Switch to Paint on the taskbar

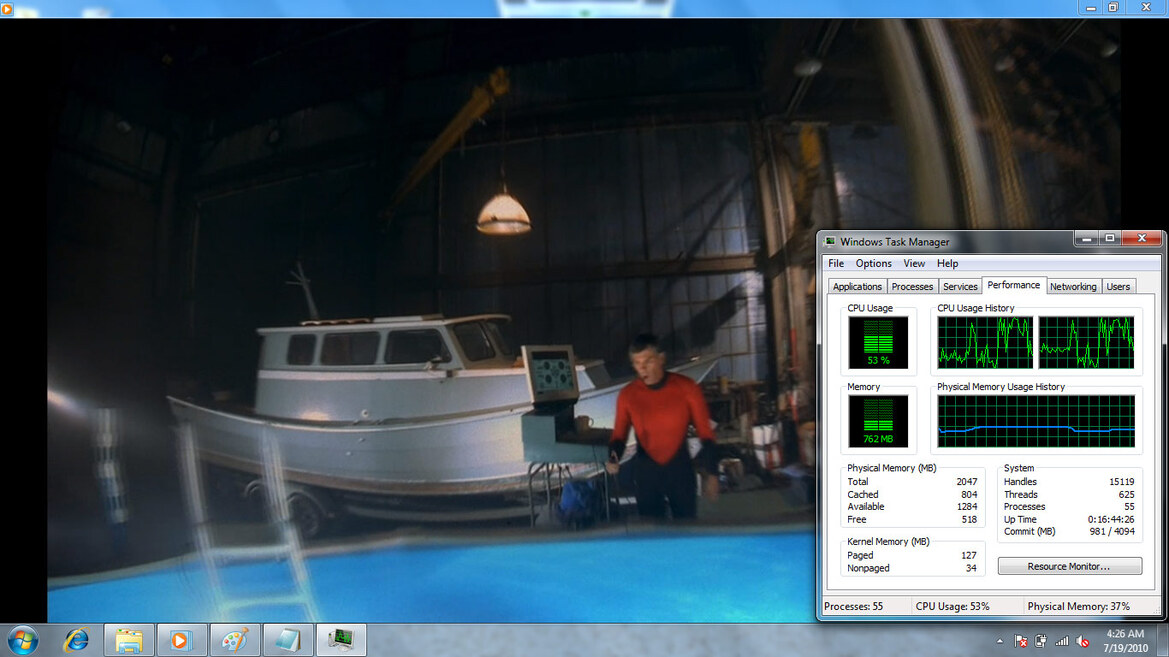point(235,641)
